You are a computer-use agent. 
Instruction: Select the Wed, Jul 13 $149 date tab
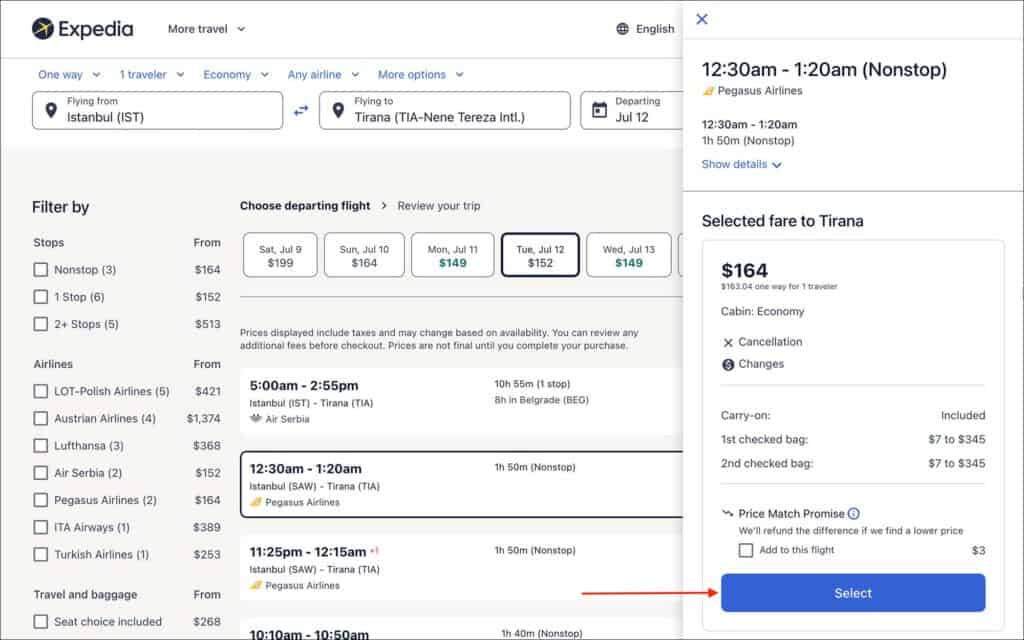pos(629,255)
